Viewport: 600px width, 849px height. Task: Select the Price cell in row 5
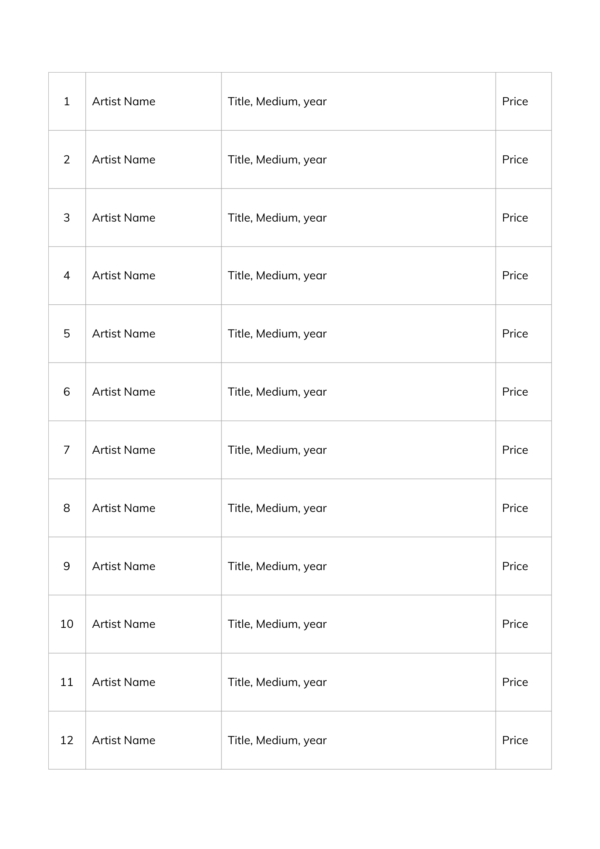point(523,334)
